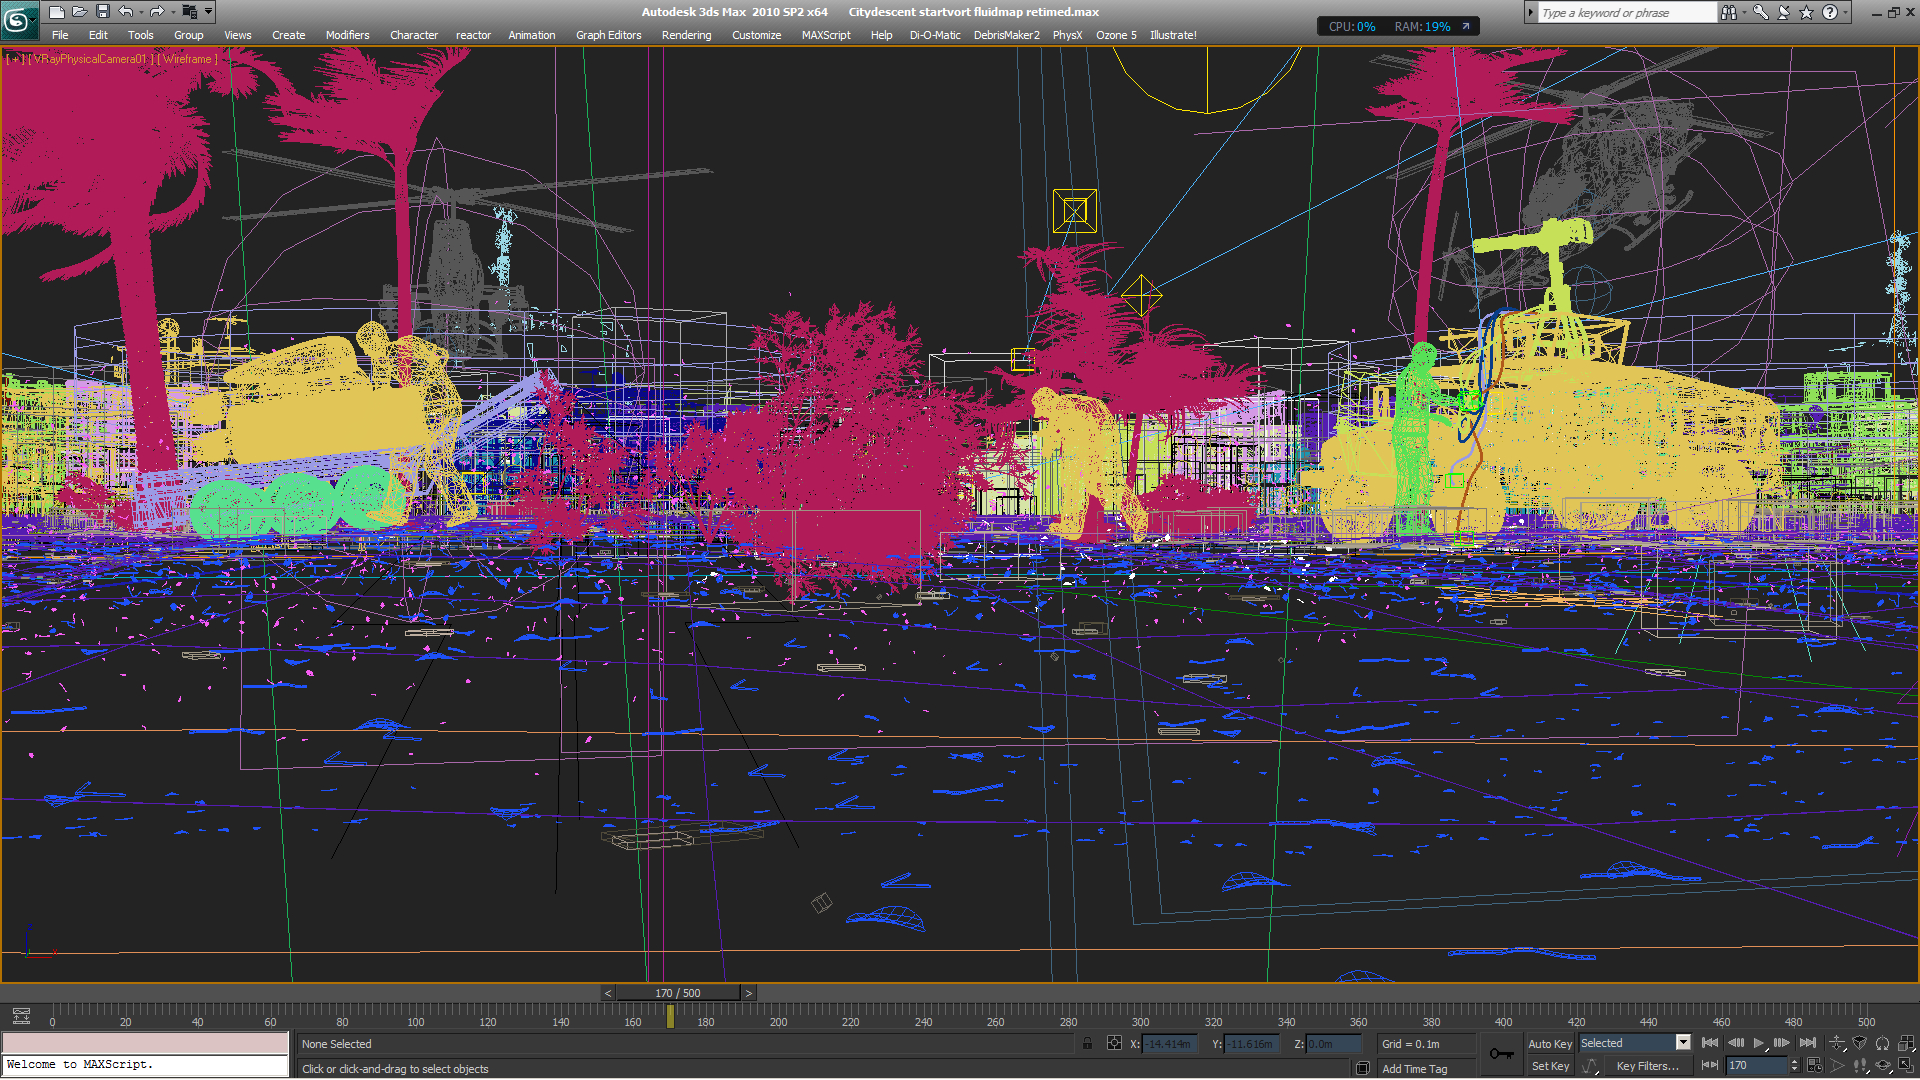
Task: Click the Save File icon
Action: 102,12
